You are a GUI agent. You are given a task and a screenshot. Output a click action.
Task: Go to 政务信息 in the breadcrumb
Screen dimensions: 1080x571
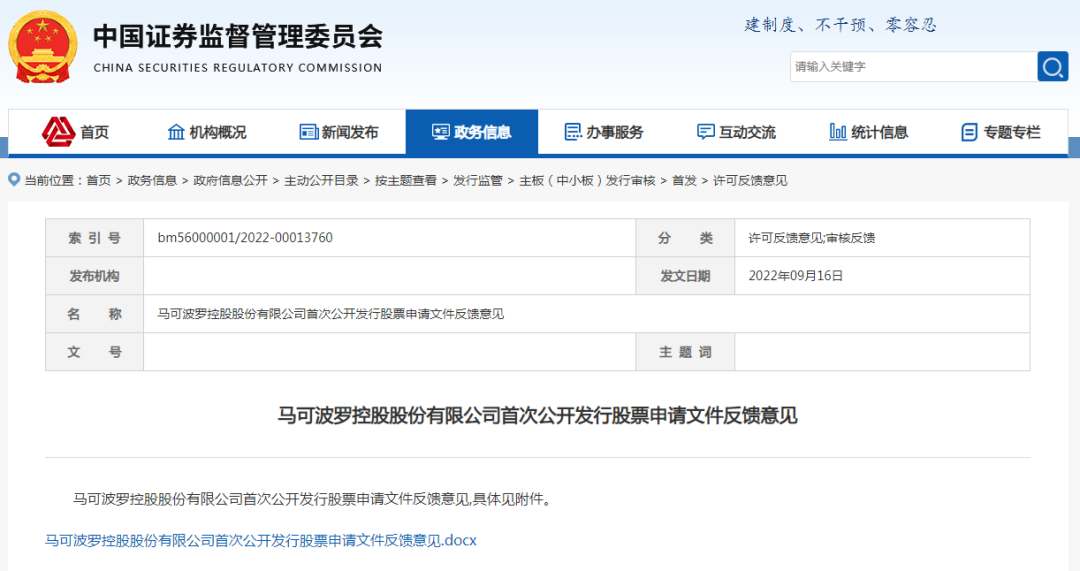click(152, 180)
